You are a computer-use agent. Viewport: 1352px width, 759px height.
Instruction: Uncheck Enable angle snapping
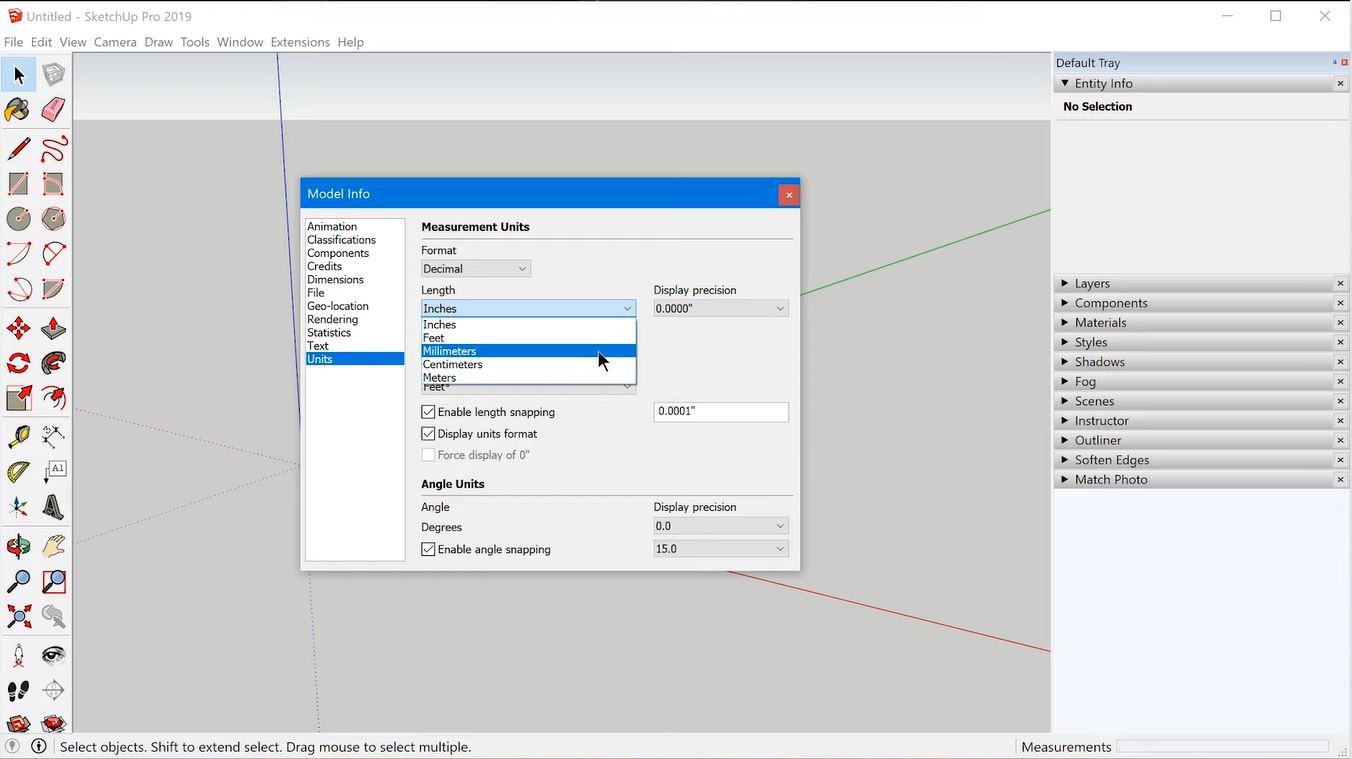428,548
